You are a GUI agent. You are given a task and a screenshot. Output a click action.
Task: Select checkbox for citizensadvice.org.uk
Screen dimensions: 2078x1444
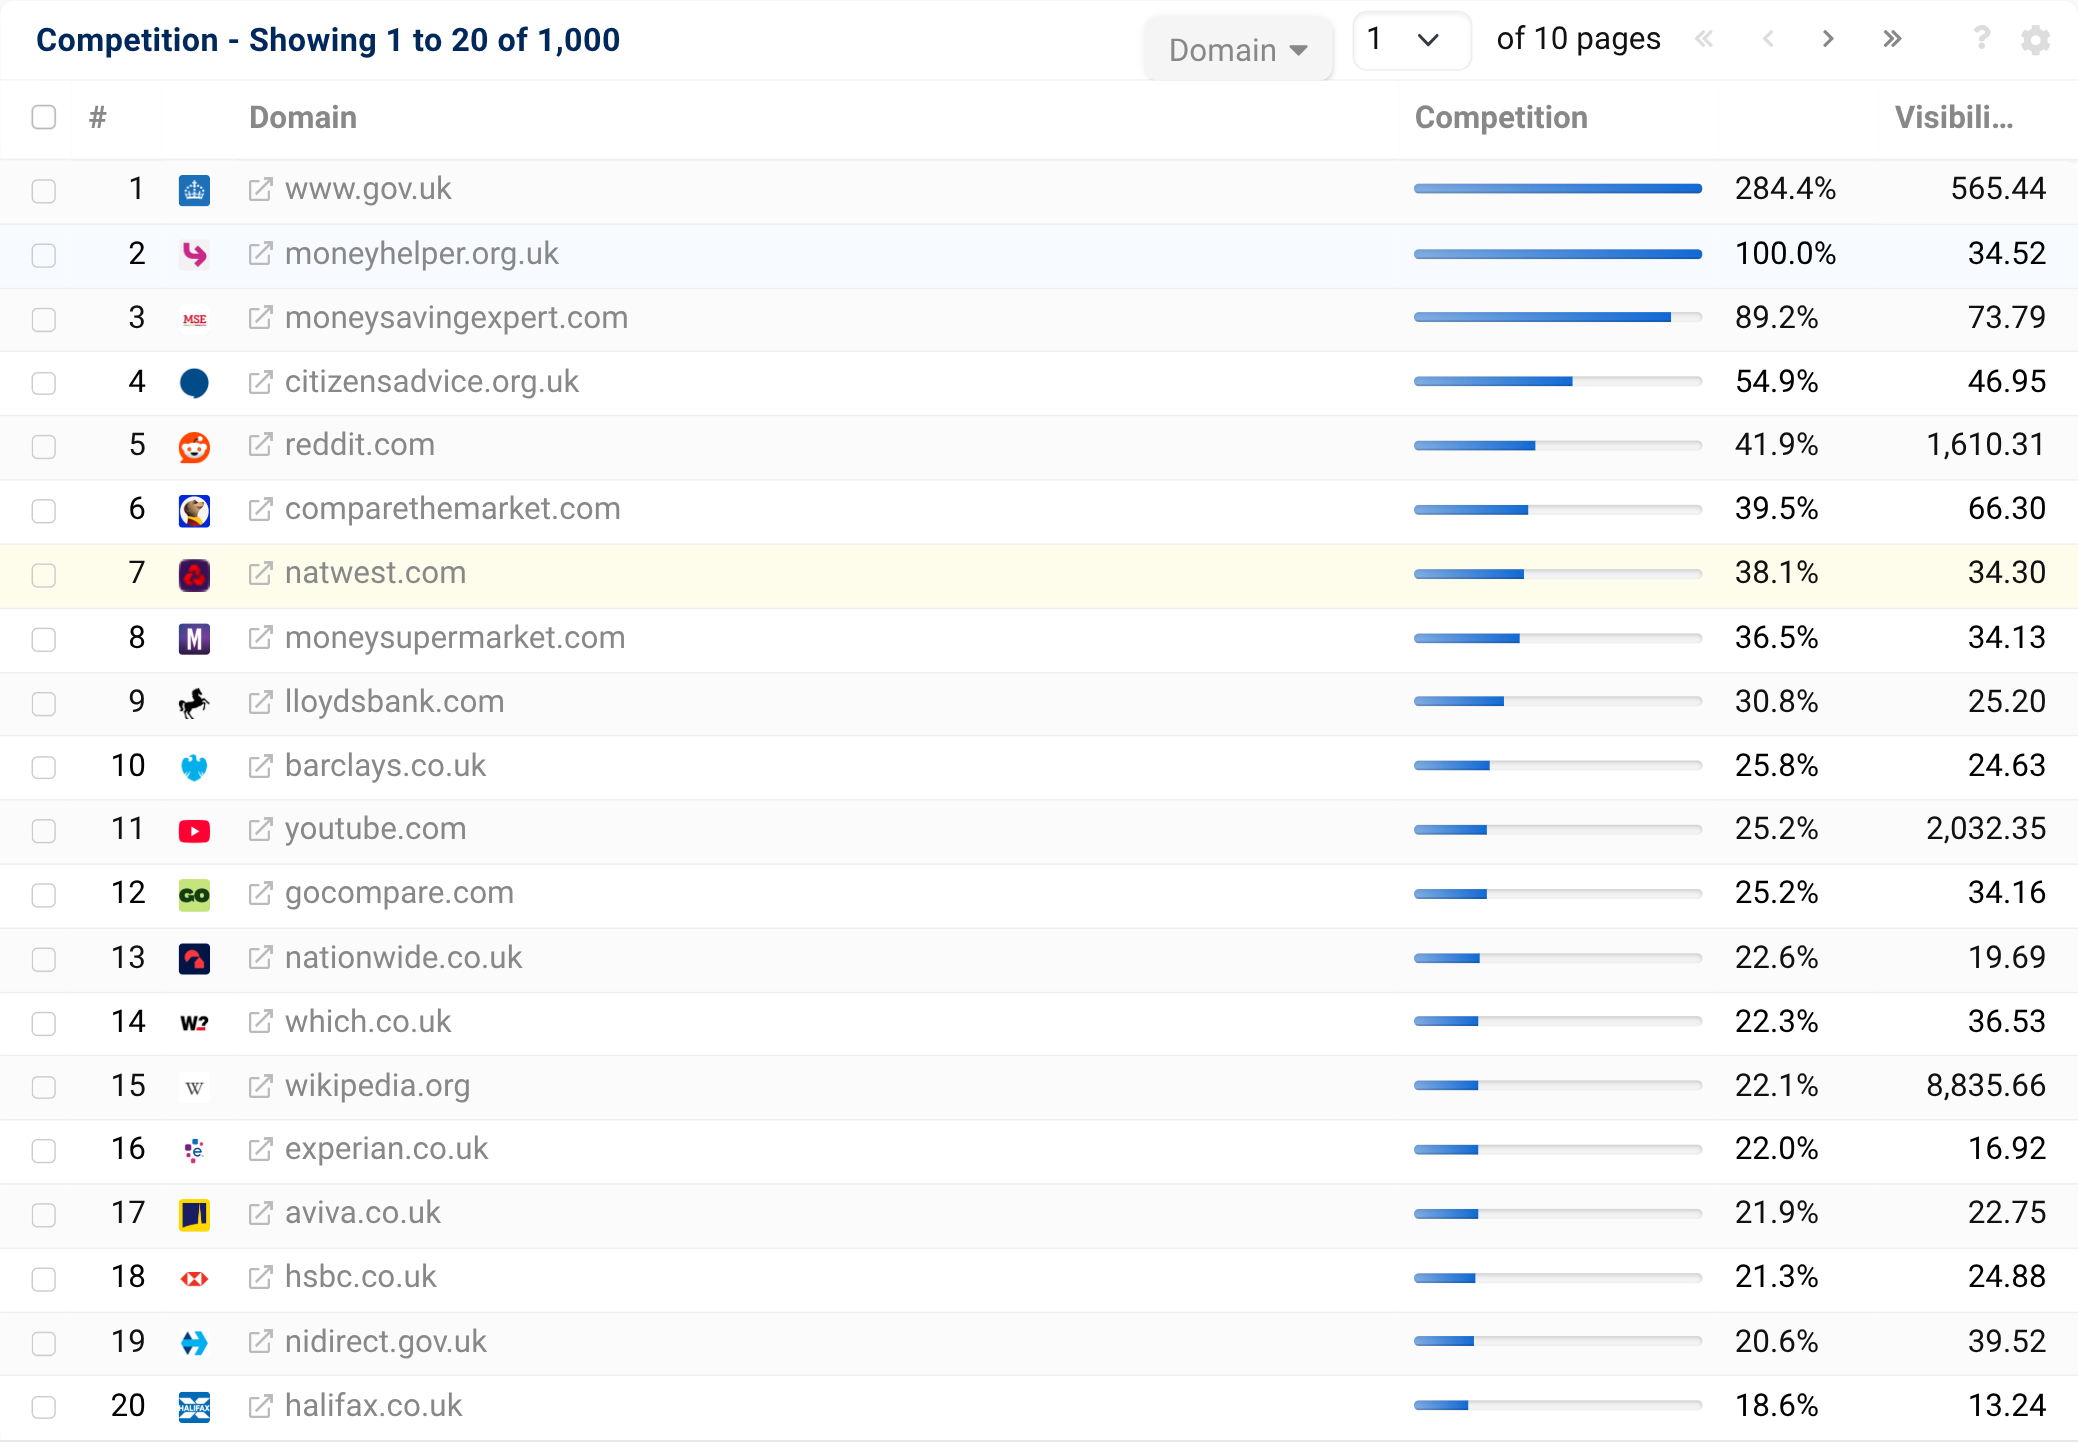pos(44,383)
